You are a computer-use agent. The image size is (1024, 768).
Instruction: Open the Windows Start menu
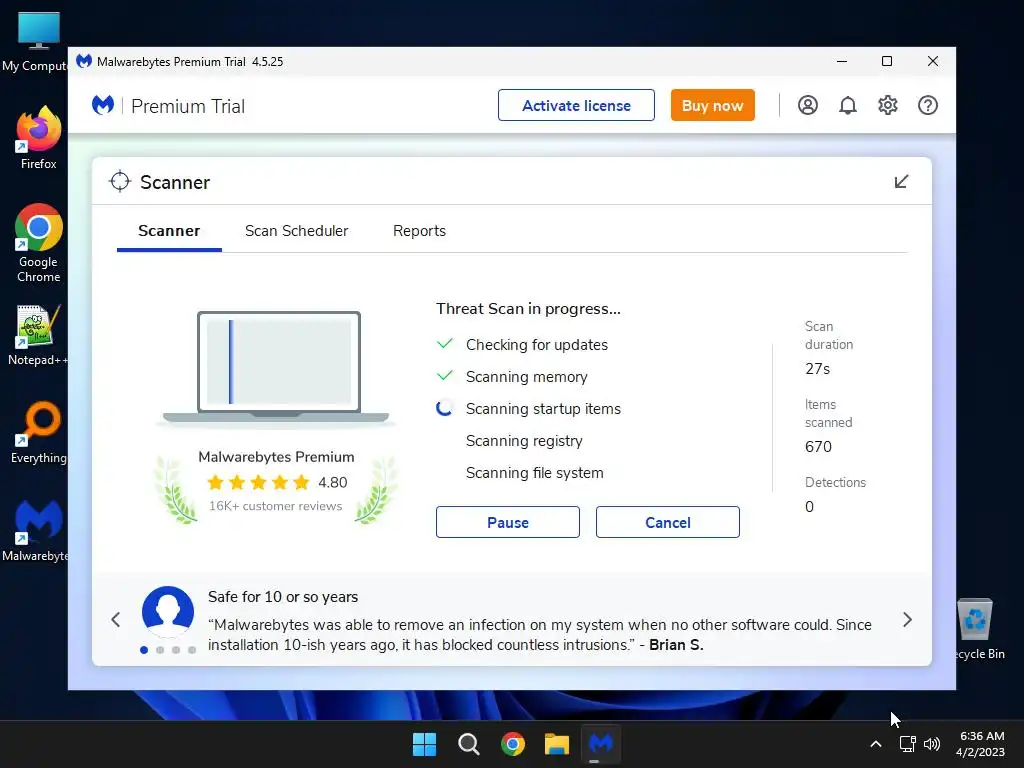click(424, 744)
